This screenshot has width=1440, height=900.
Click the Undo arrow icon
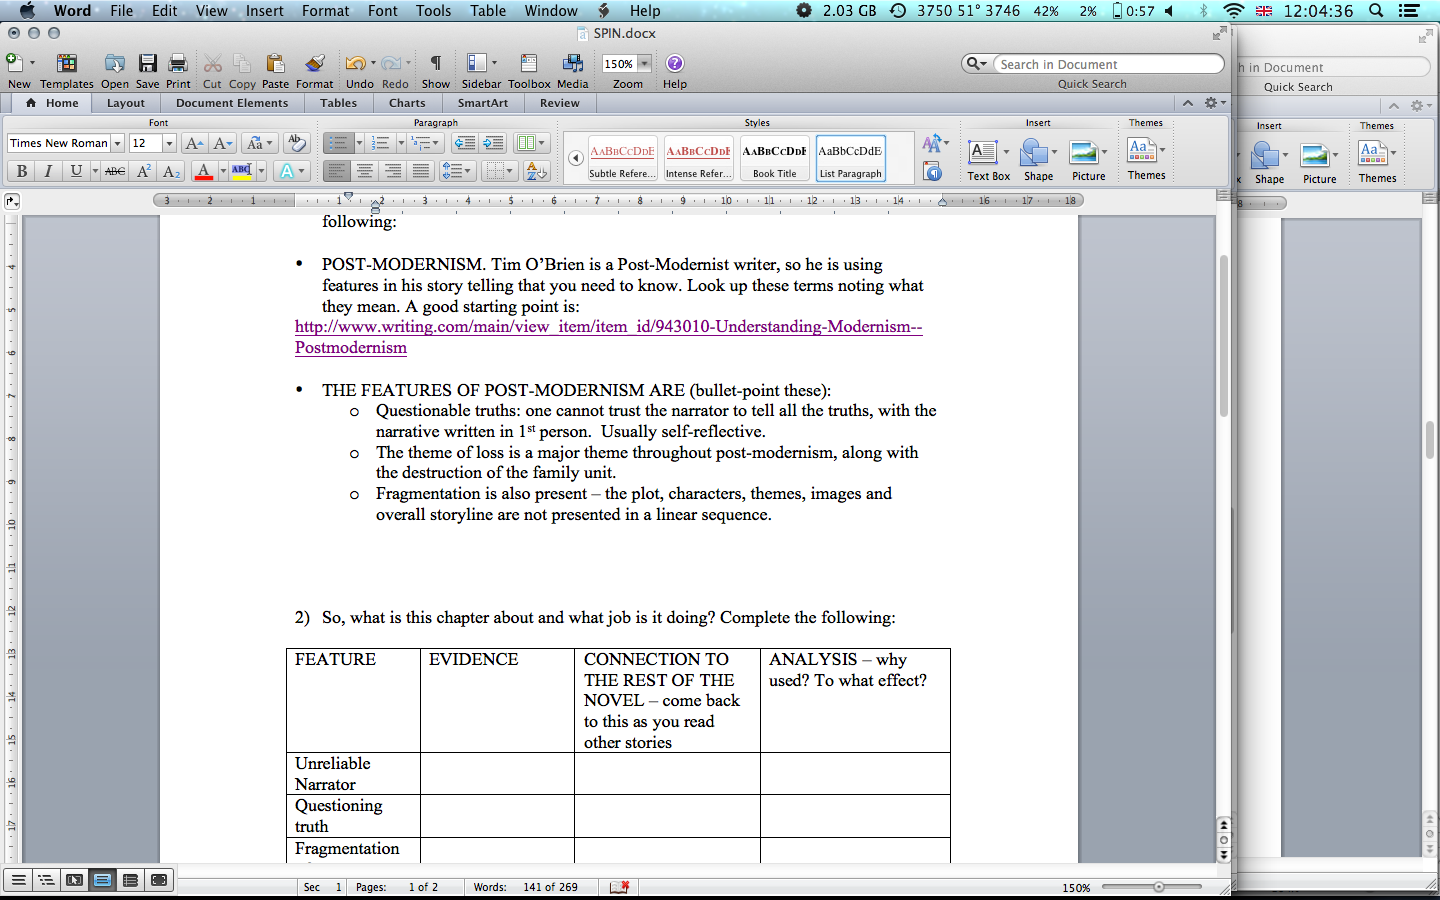pos(355,64)
